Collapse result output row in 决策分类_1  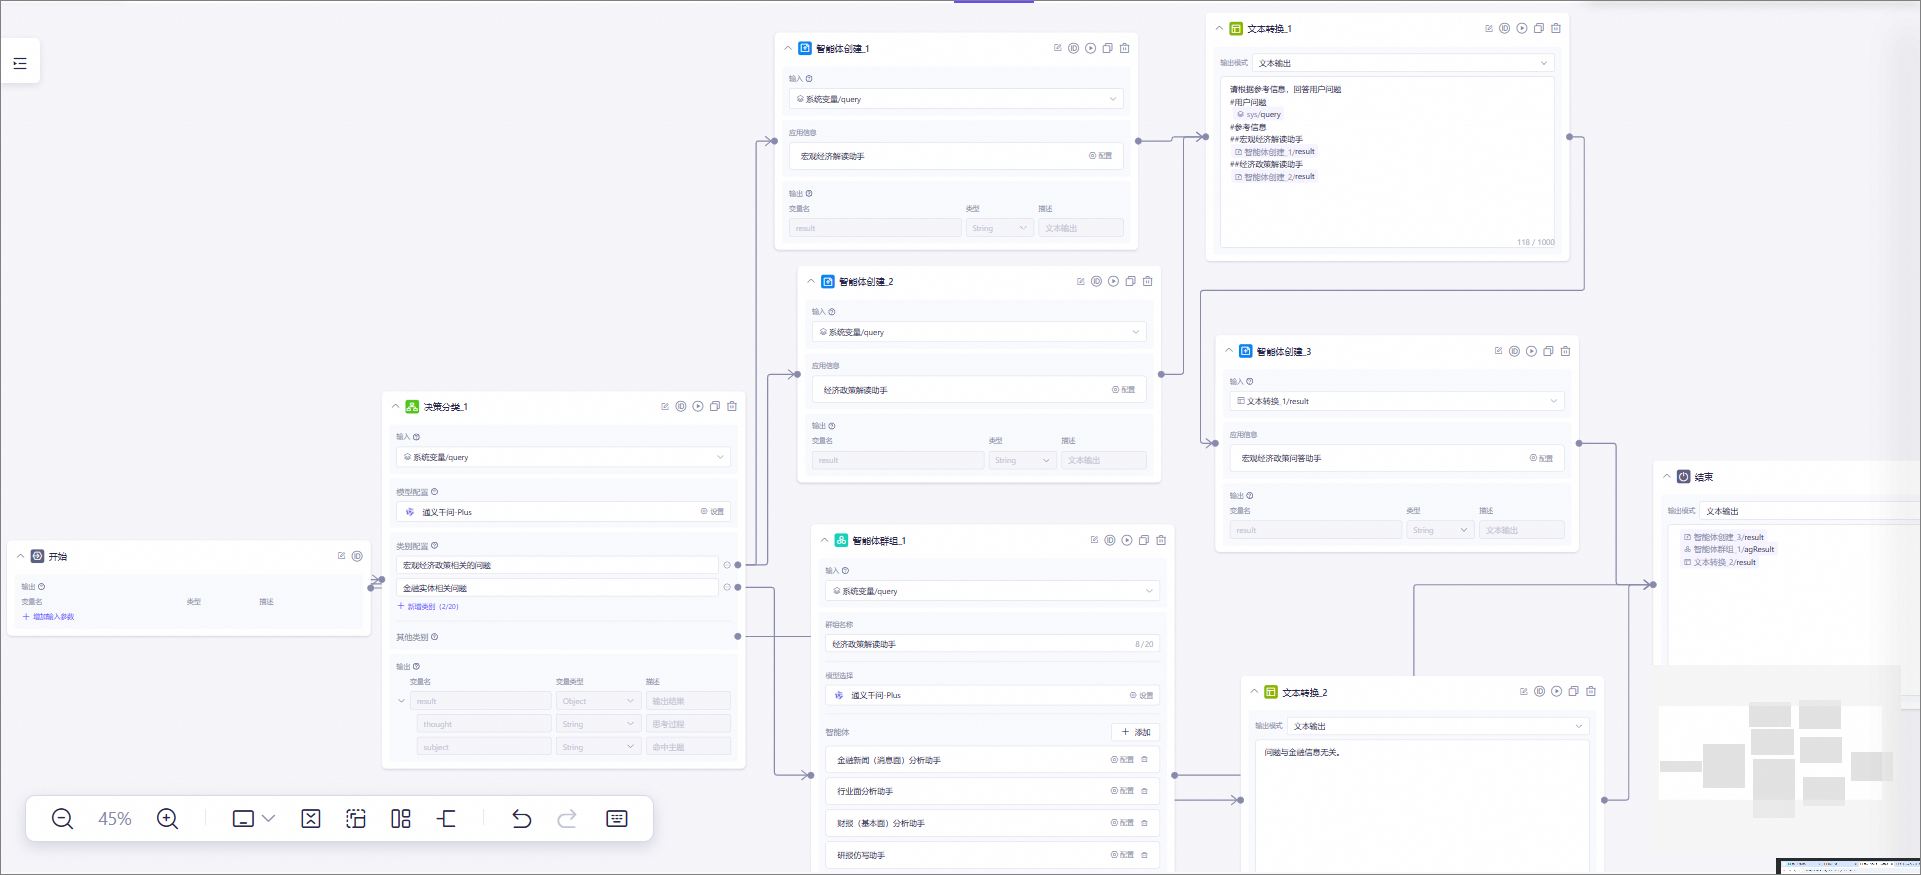pos(402,701)
